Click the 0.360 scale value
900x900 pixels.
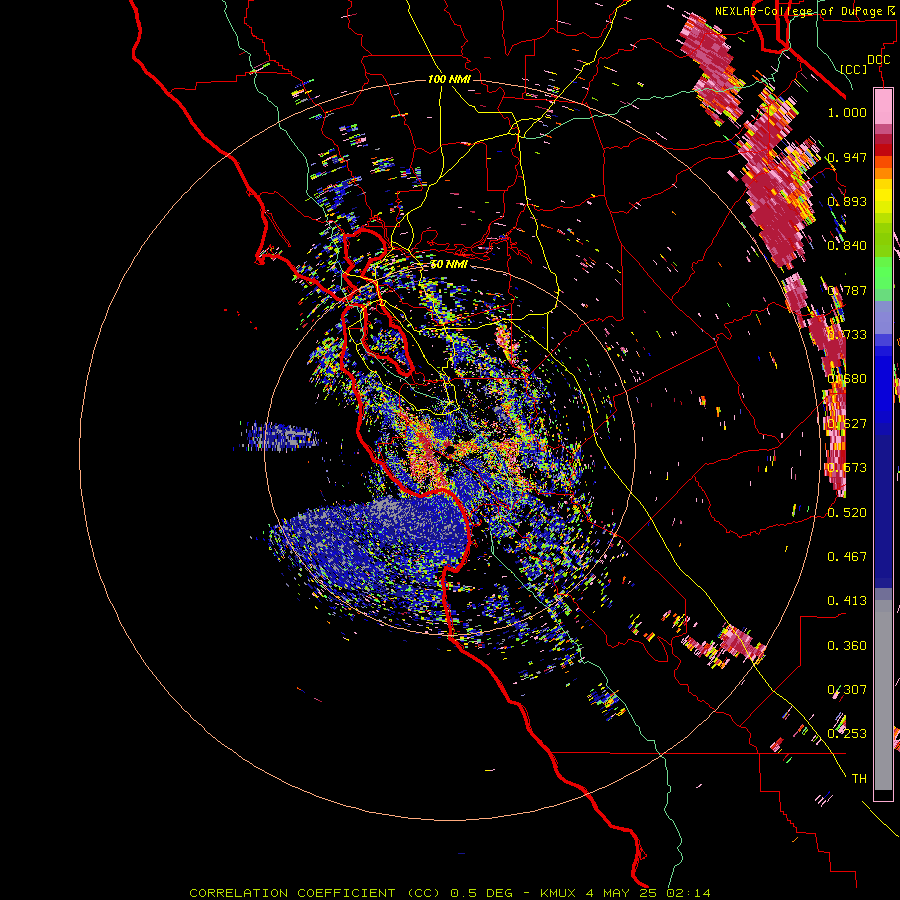pos(847,646)
